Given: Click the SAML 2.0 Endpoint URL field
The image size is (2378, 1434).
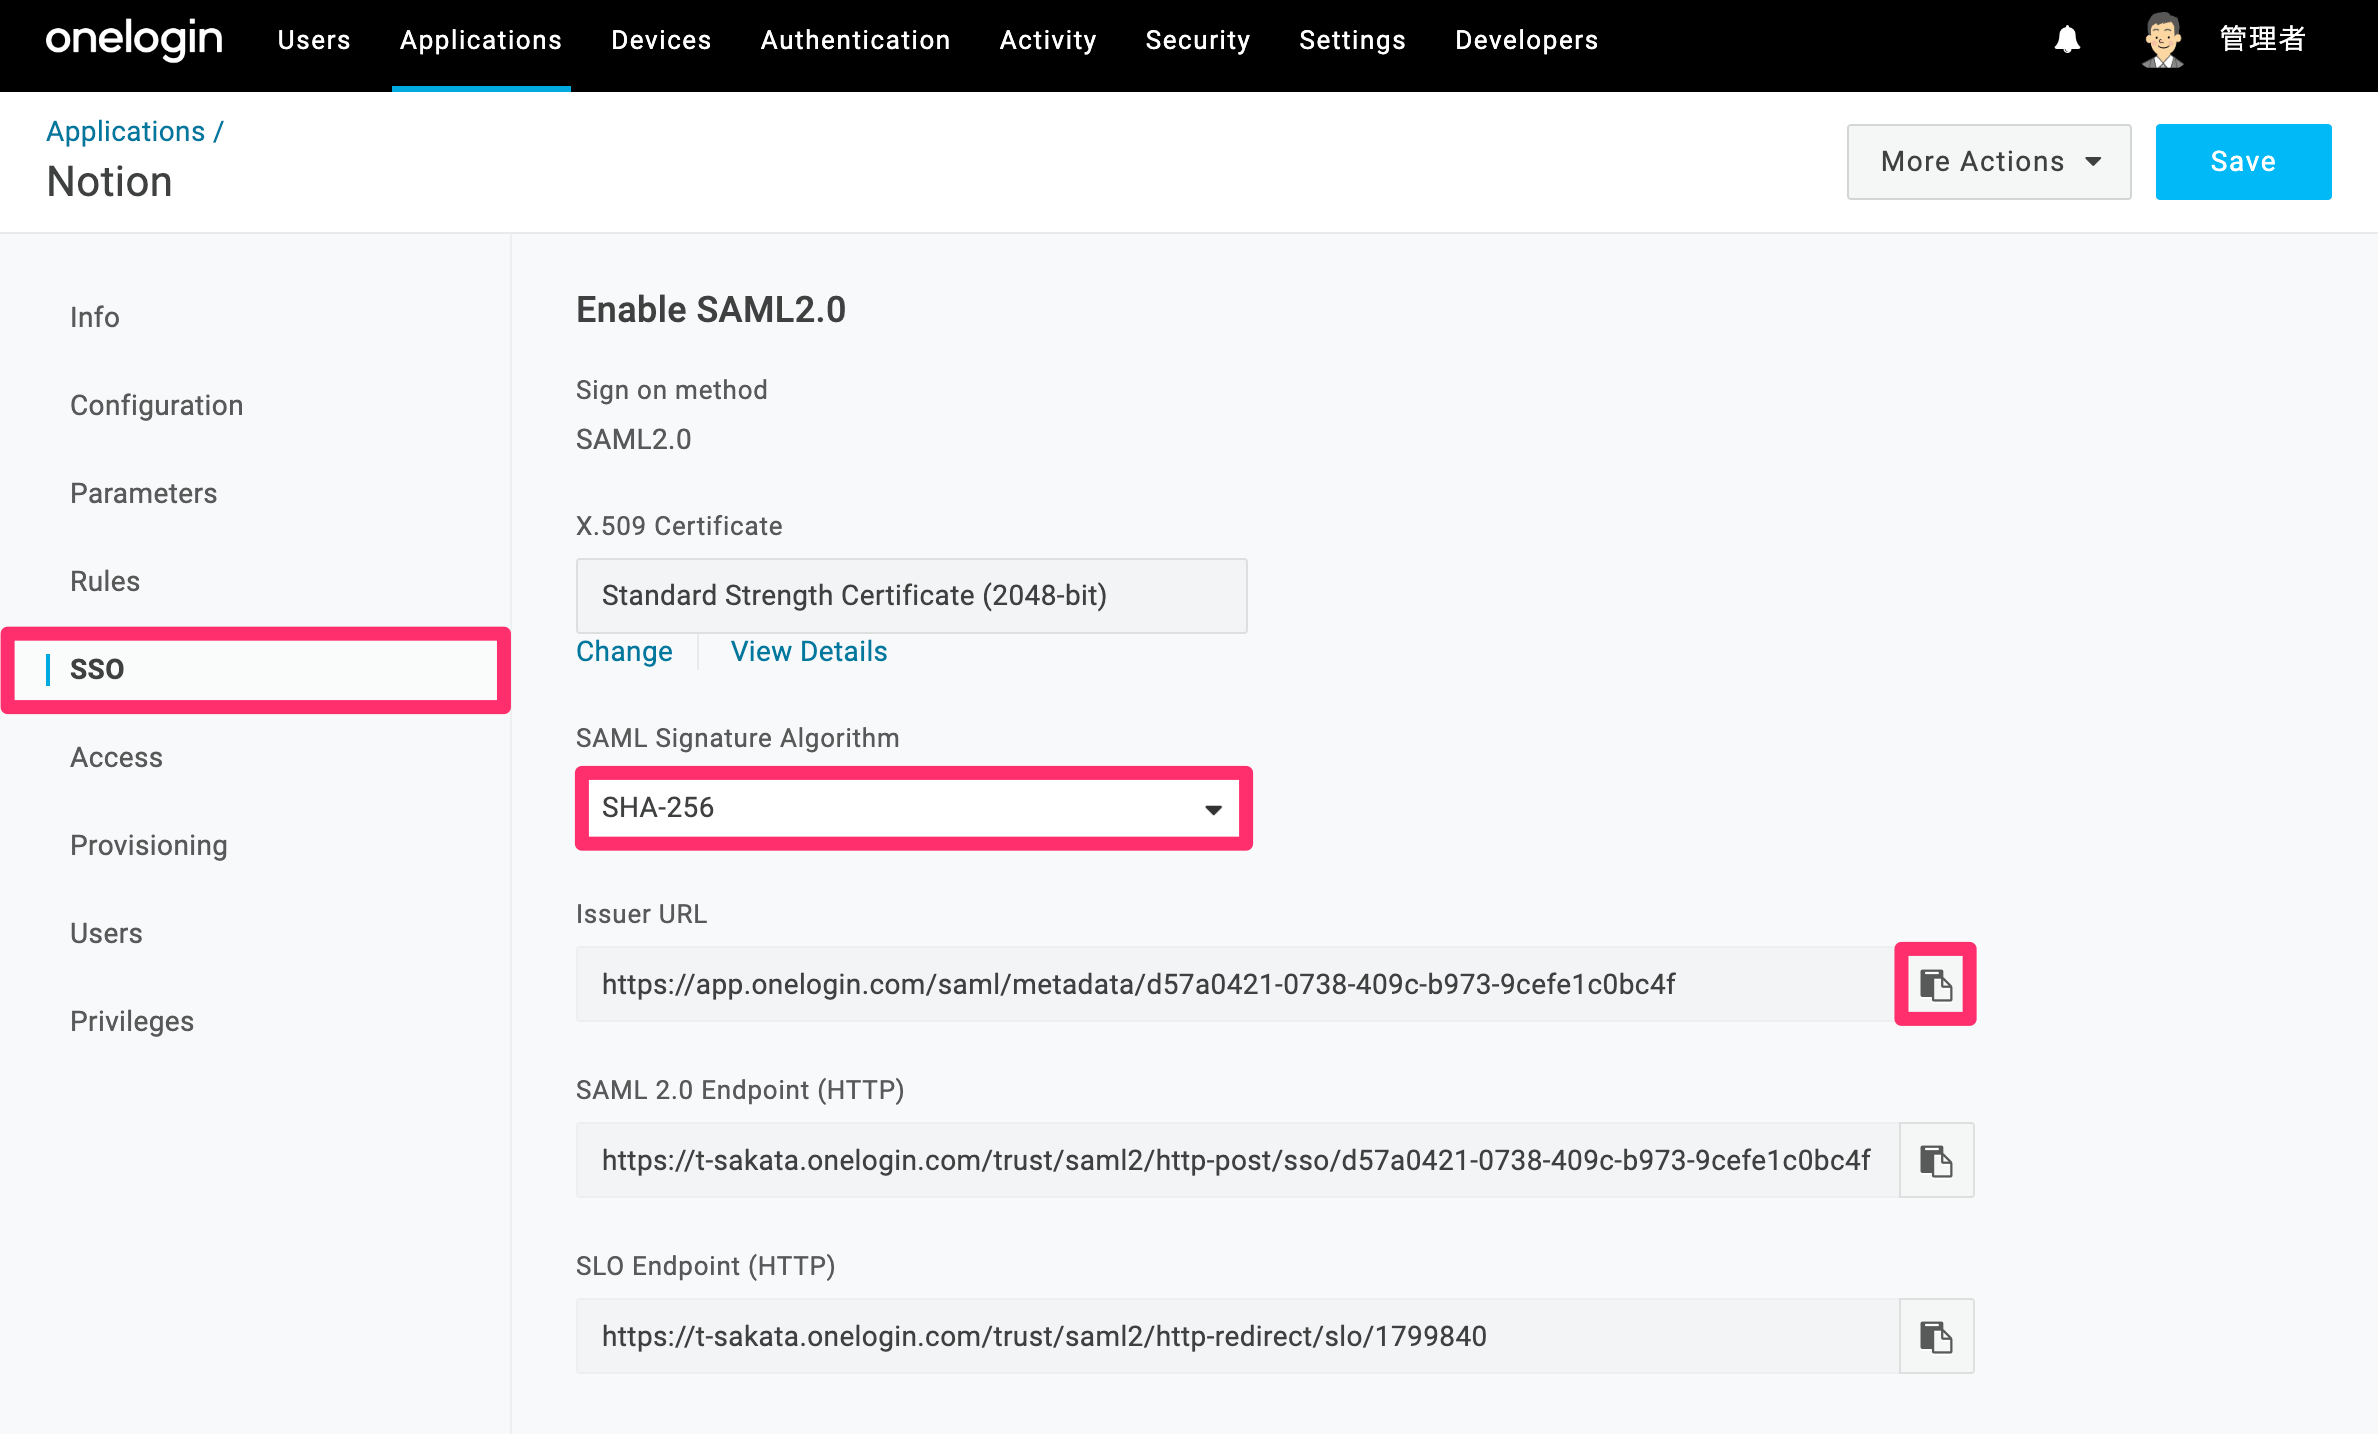Looking at the screenshot, I should [x=1237, y=1160].
